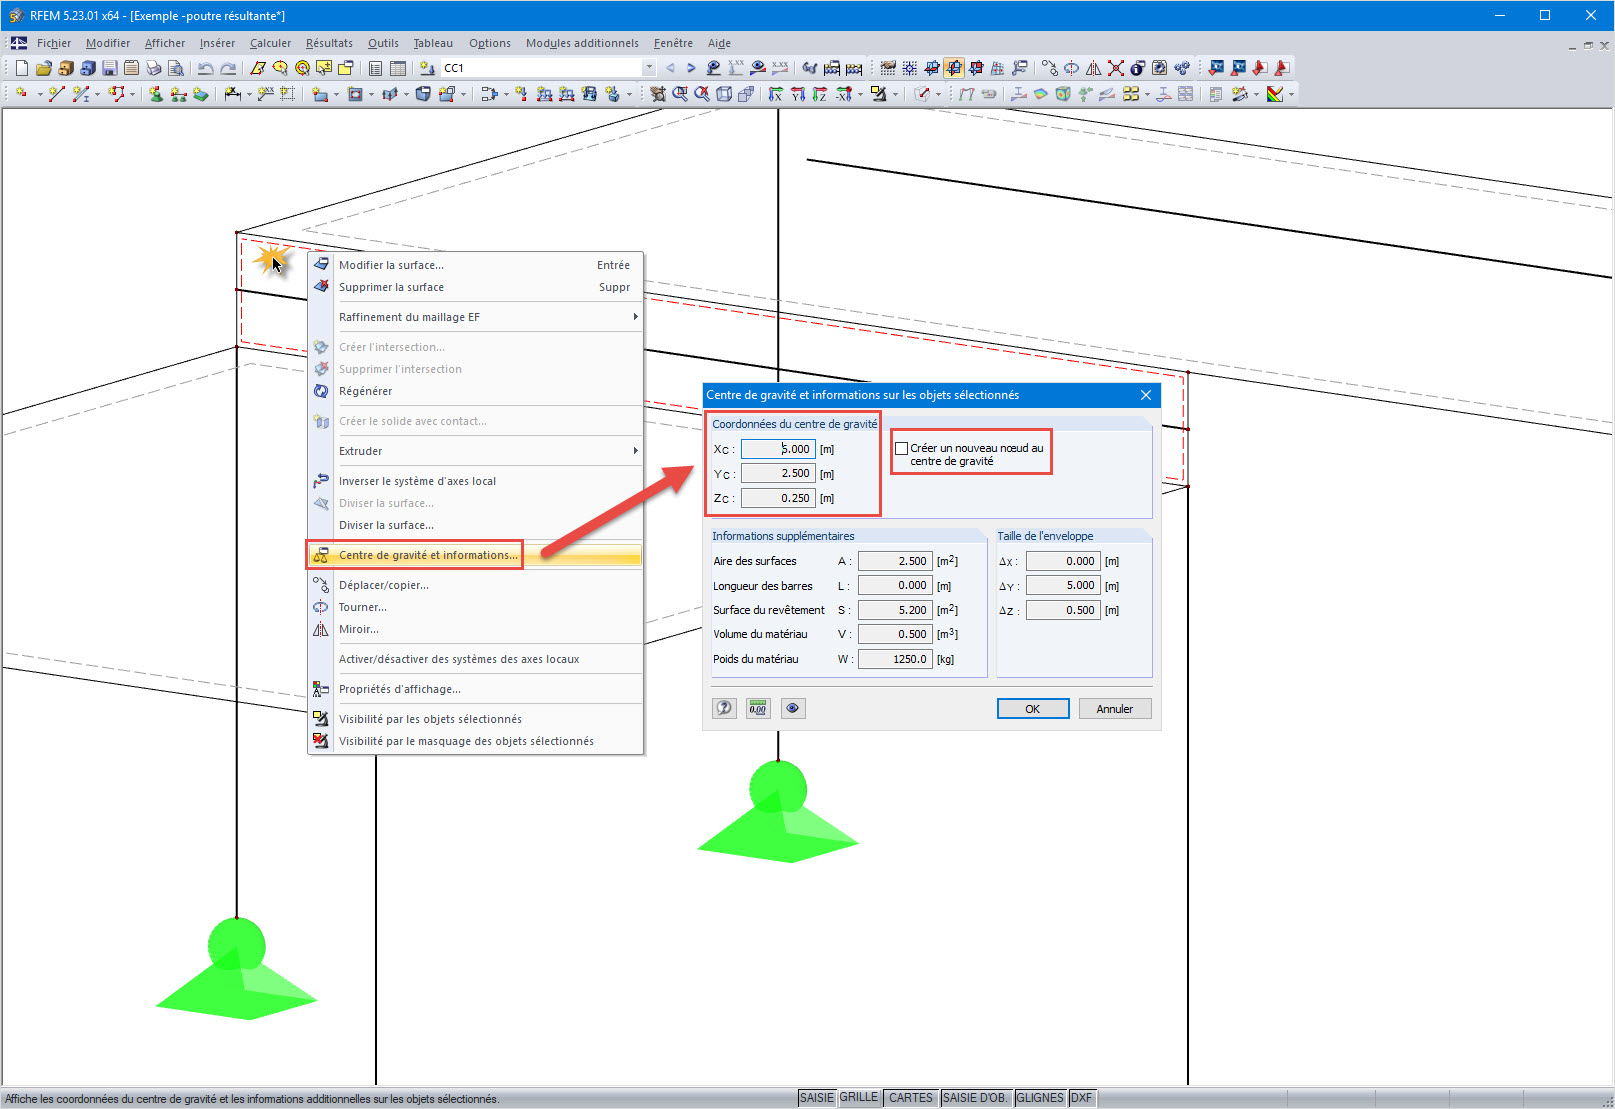The image size is (1615, 1109).
Task: Select Supprimer la surface in context menu
Action: pyautogui.click(x=475, y=287)
